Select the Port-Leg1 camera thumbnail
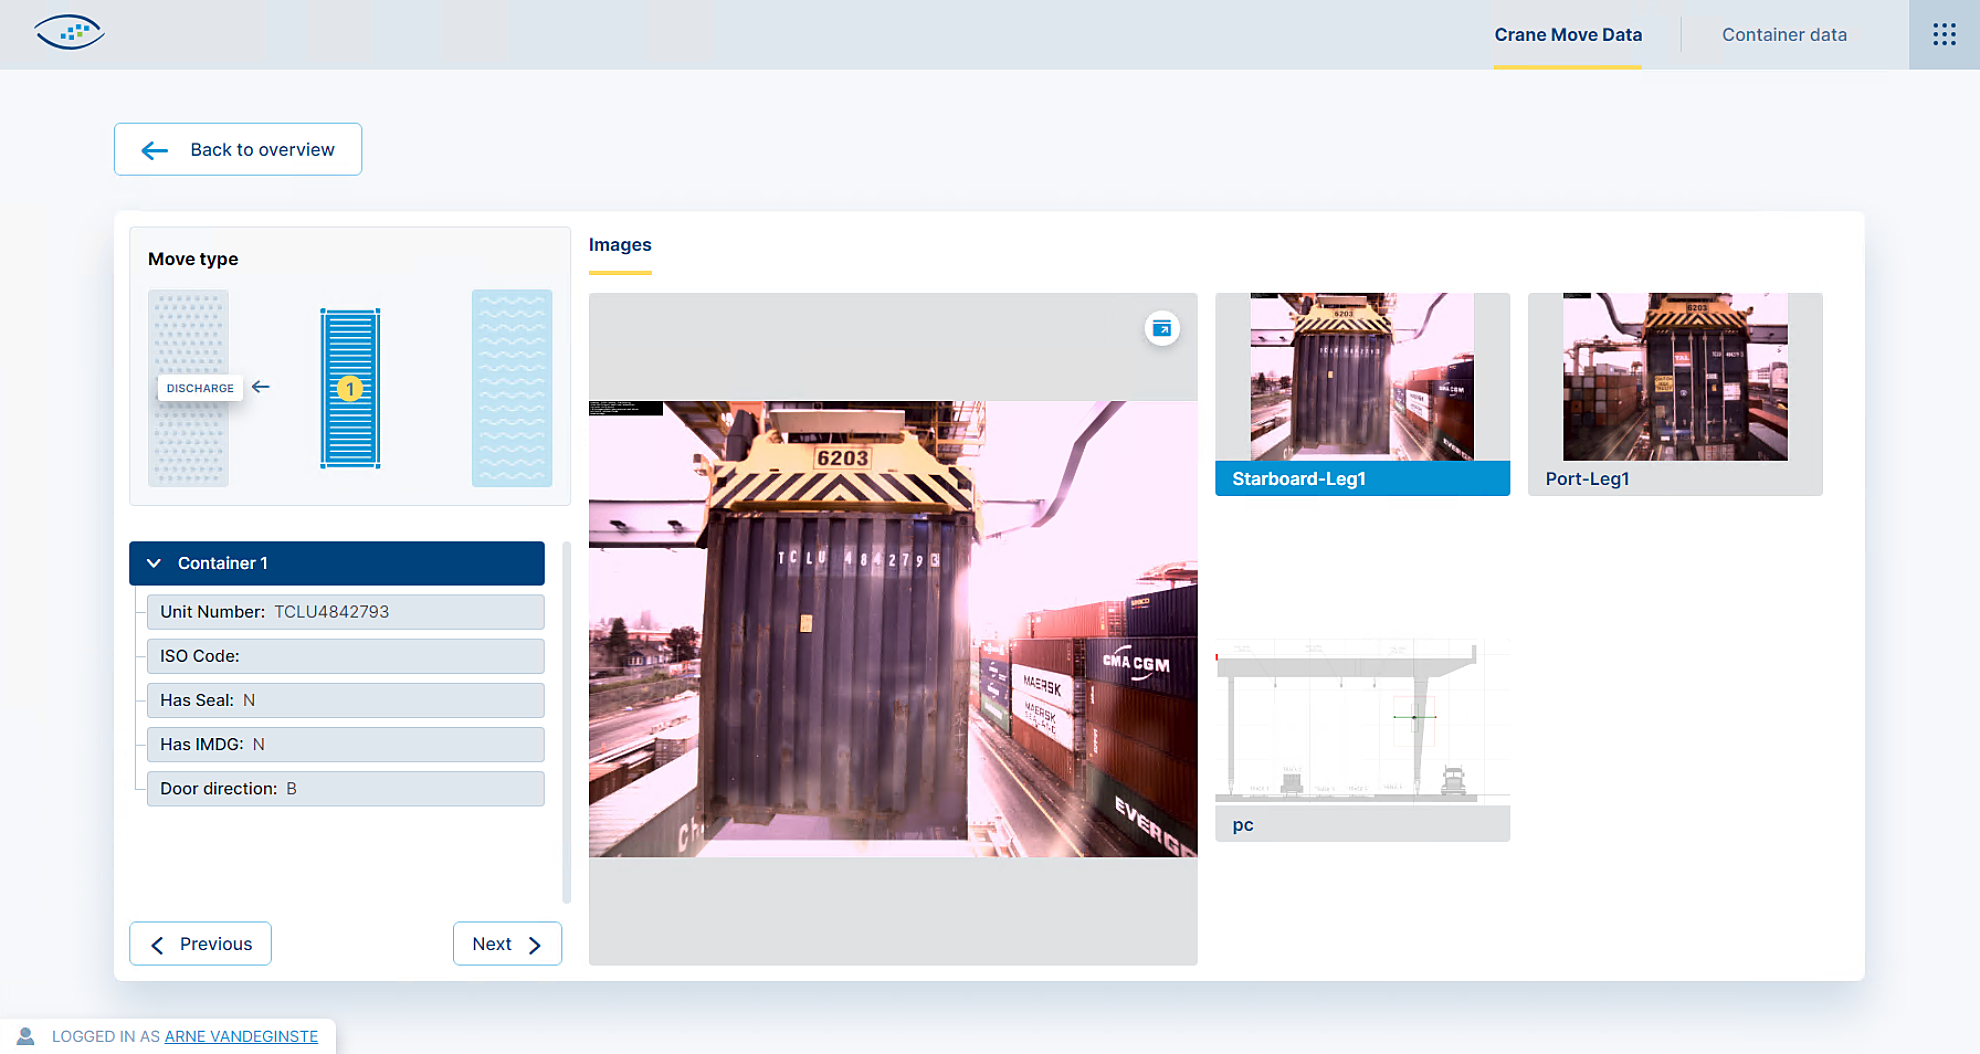1980x1054 pixels. (x=1674, y=393)
